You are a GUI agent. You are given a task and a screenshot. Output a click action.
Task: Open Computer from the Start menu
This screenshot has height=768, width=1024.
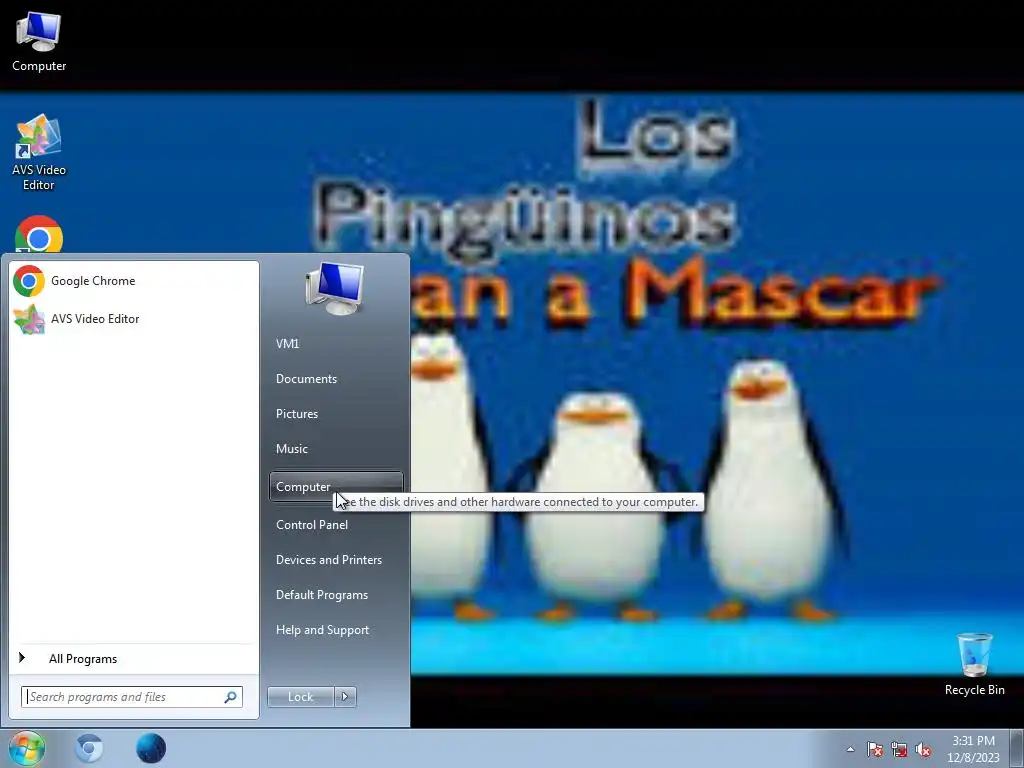[x=336, y=487]
